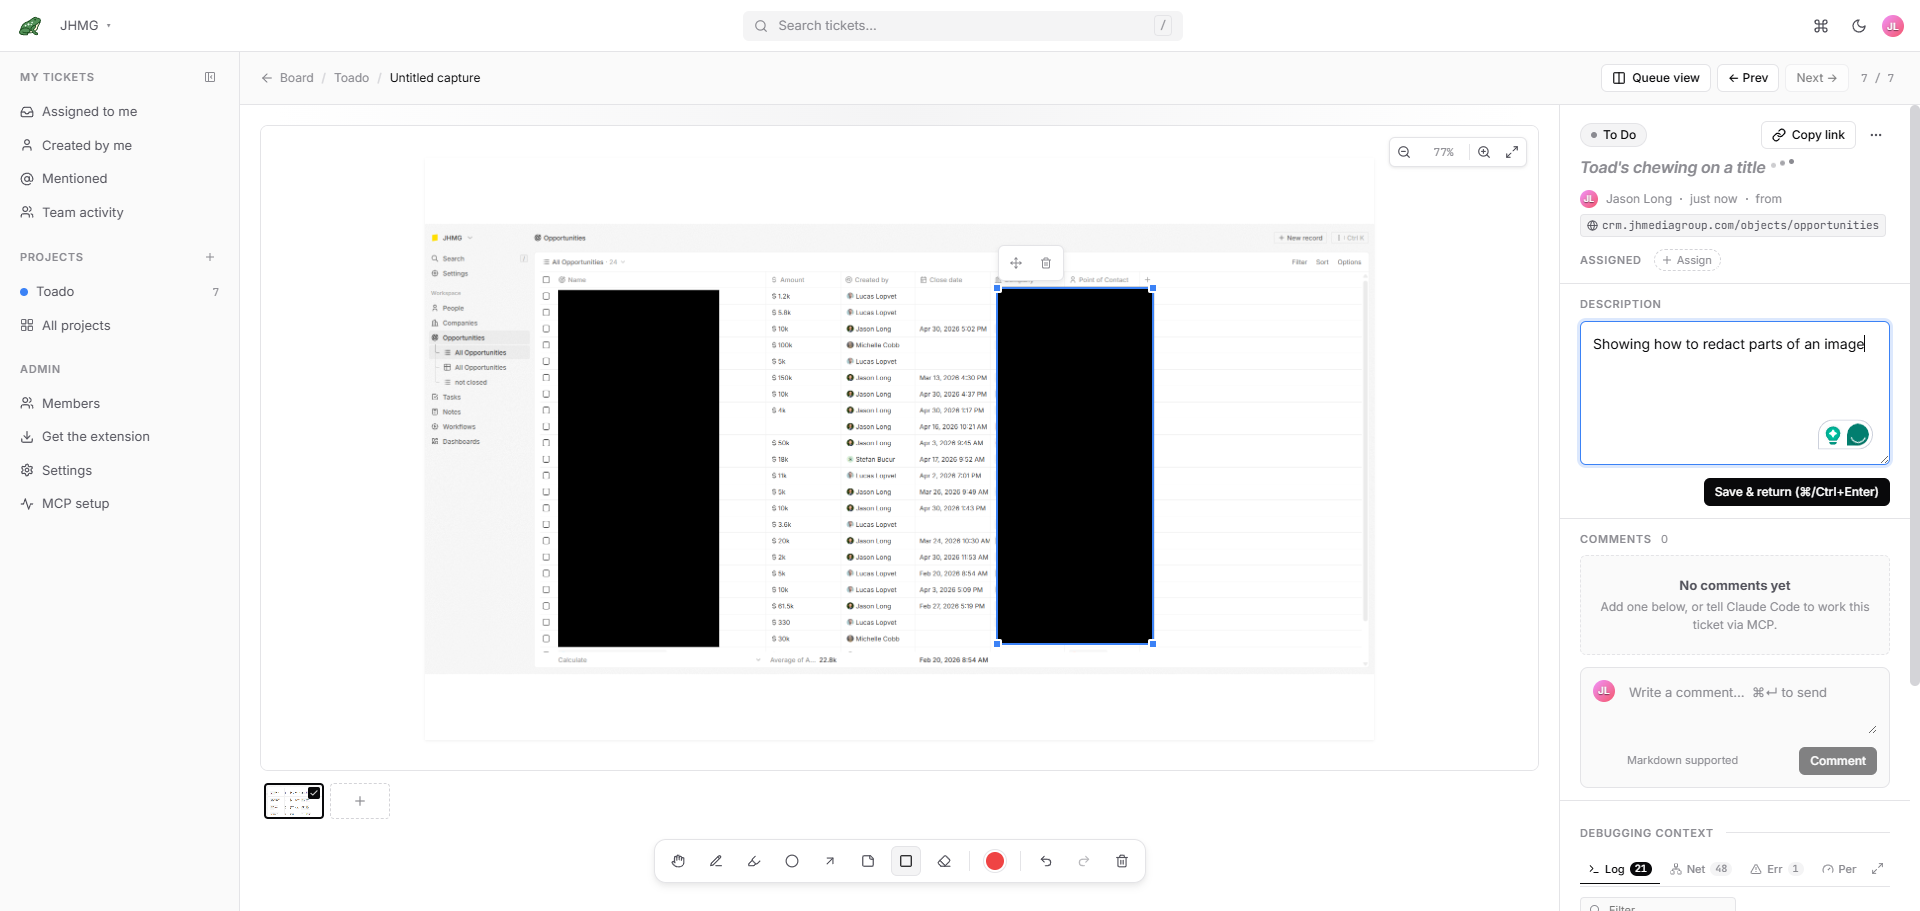Click the 77% zoom level

point(1444,152)
